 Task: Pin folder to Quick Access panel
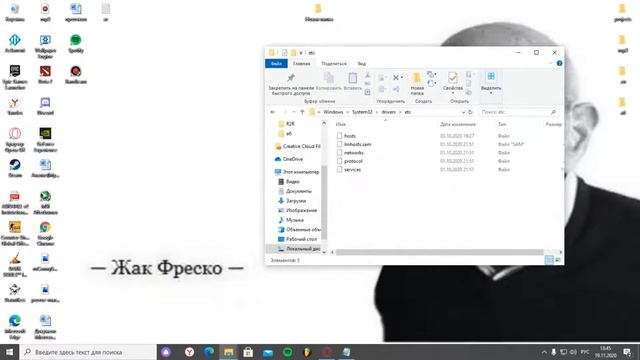[291, 84]
